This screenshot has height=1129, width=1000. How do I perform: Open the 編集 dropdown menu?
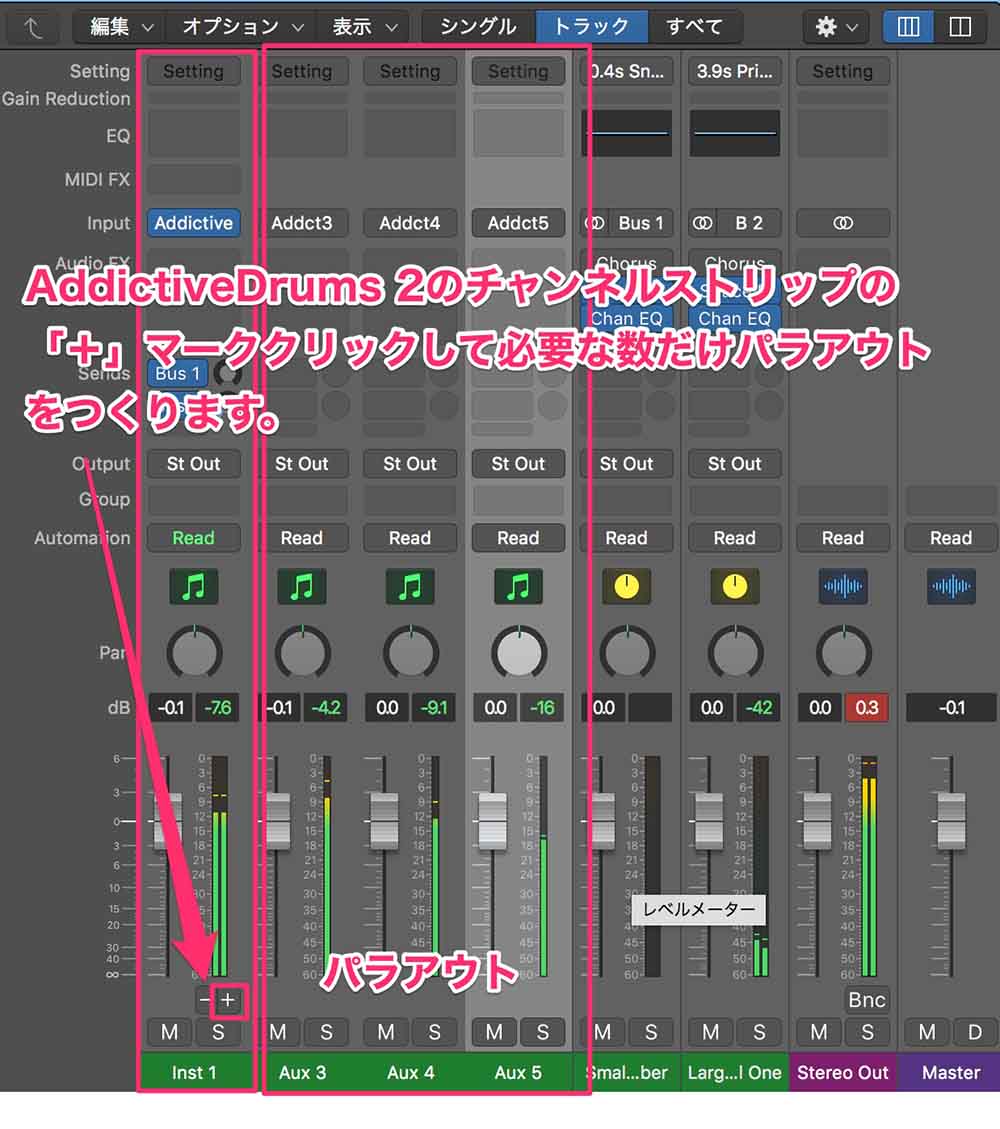120,27
